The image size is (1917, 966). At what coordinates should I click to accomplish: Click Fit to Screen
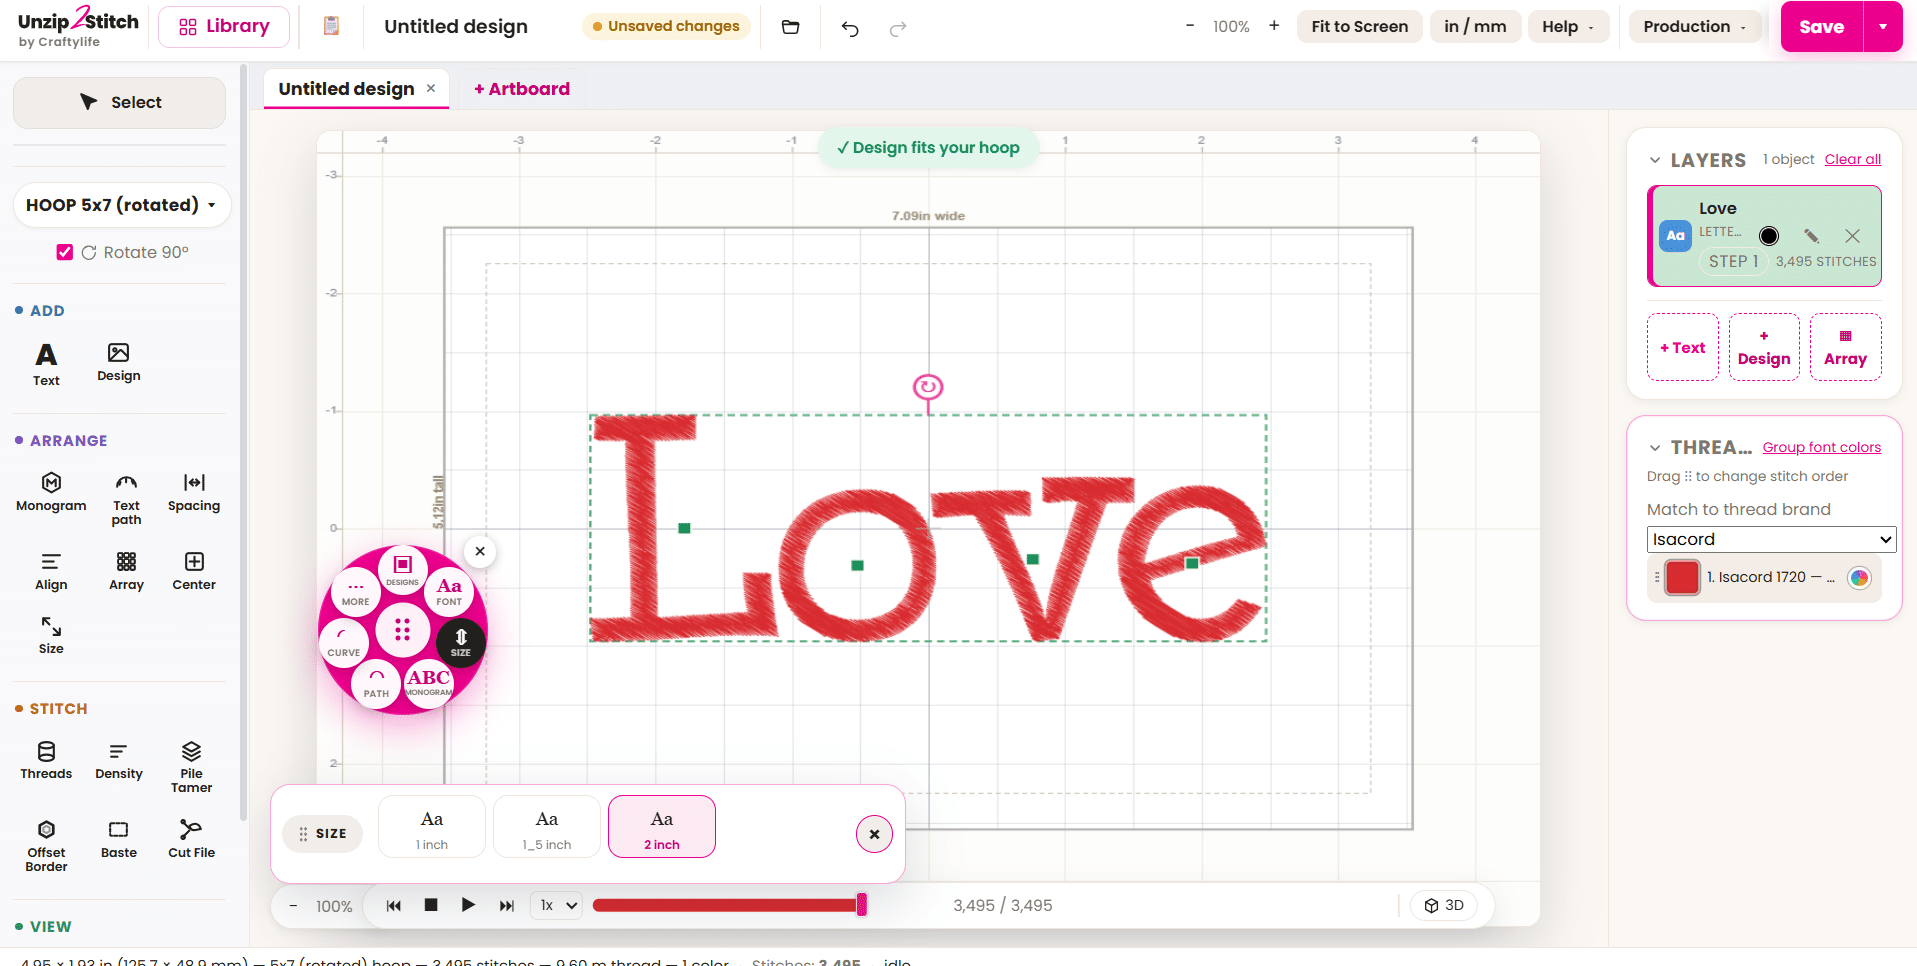coord(1359,26)
